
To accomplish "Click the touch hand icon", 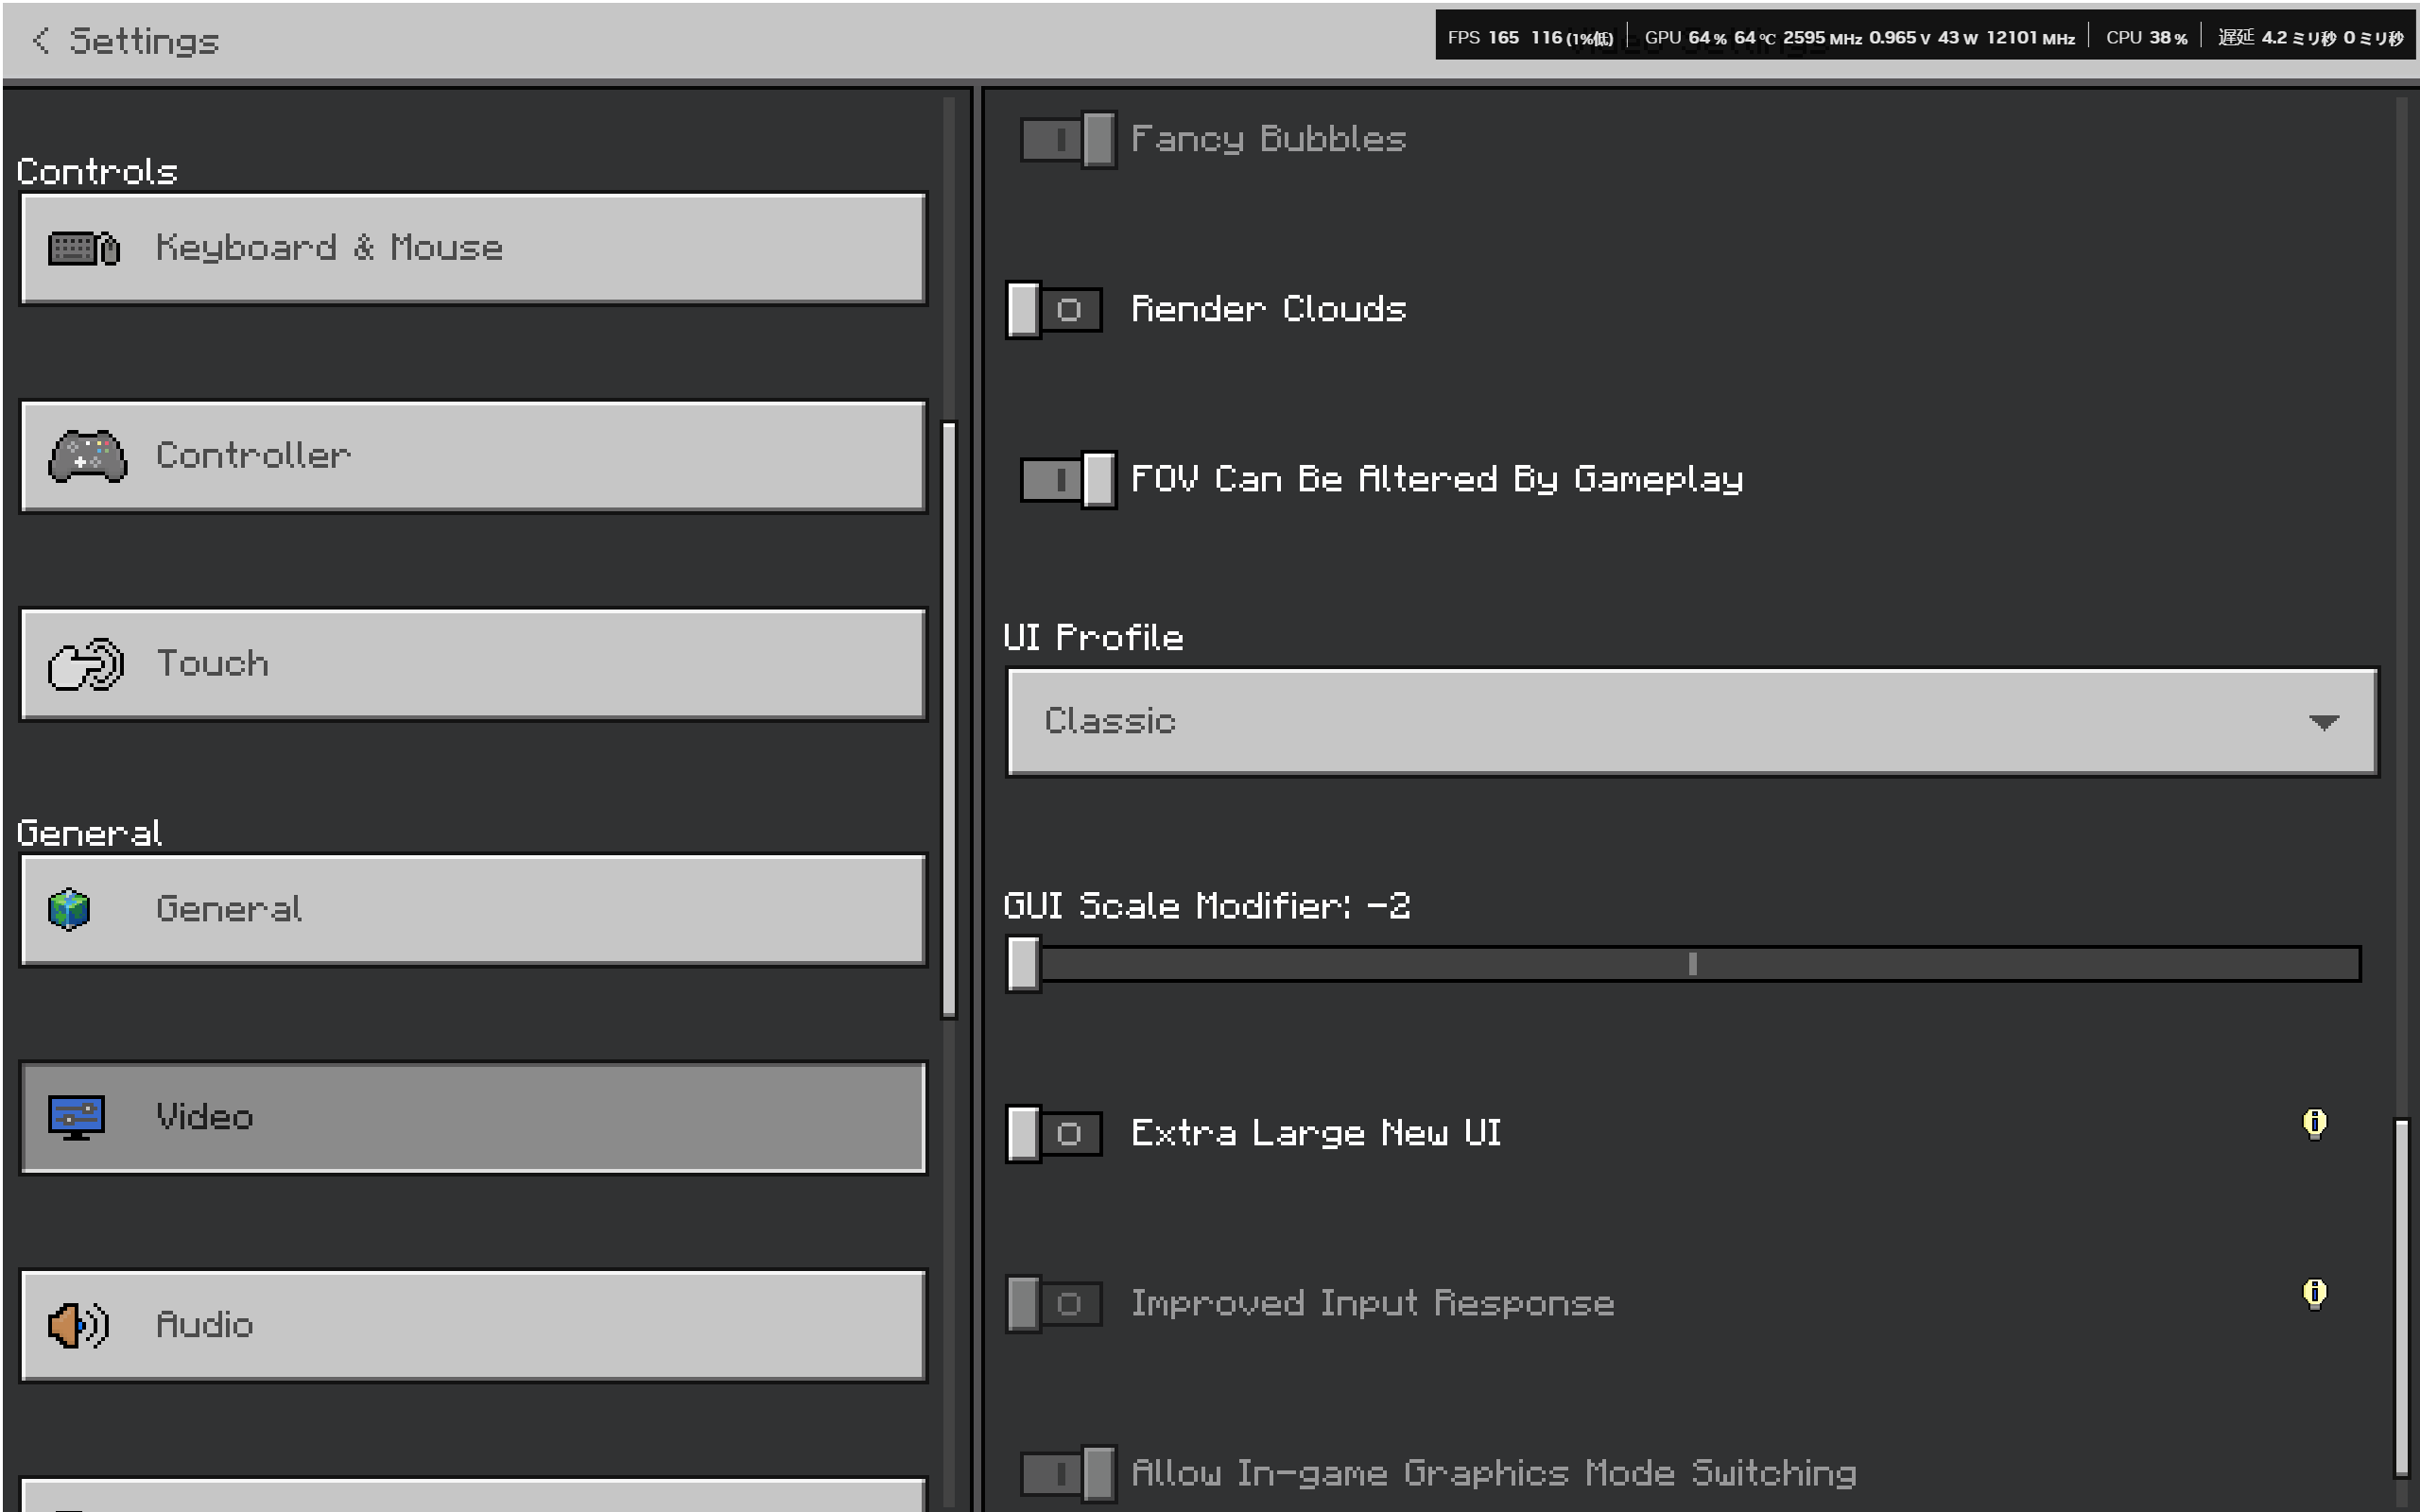I will [86, 664].
